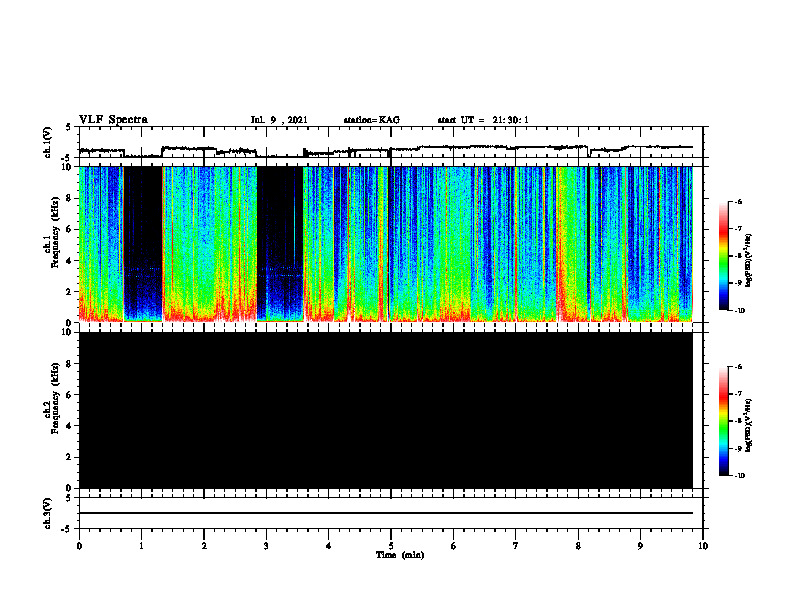Click time axis tick label "4"
The image size is (792, 612).
pos(329,546)
